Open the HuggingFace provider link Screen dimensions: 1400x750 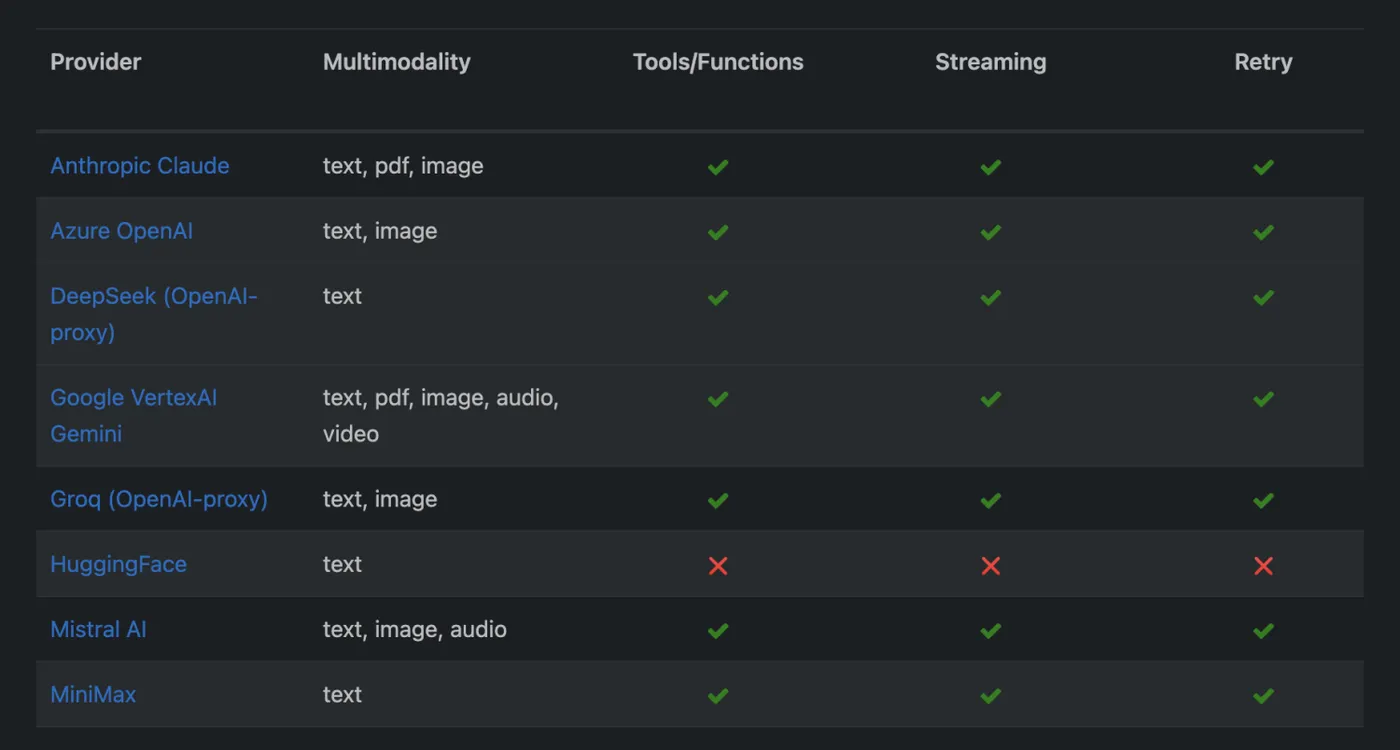point(118,564)
